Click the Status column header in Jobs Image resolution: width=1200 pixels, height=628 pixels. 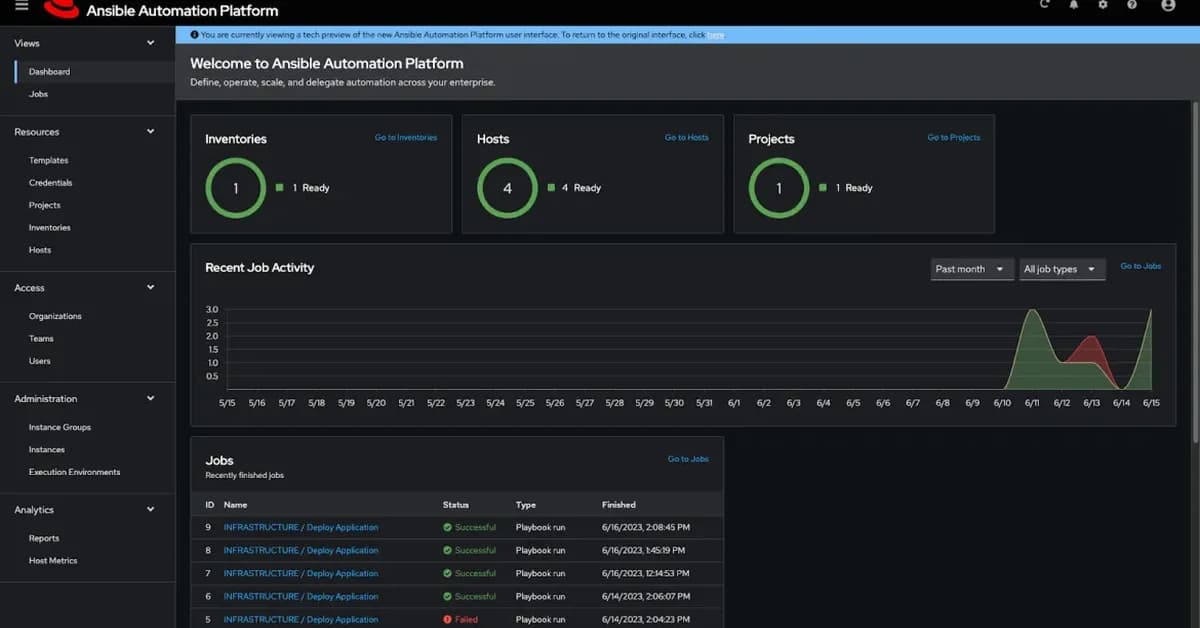[x=456, y=505]
